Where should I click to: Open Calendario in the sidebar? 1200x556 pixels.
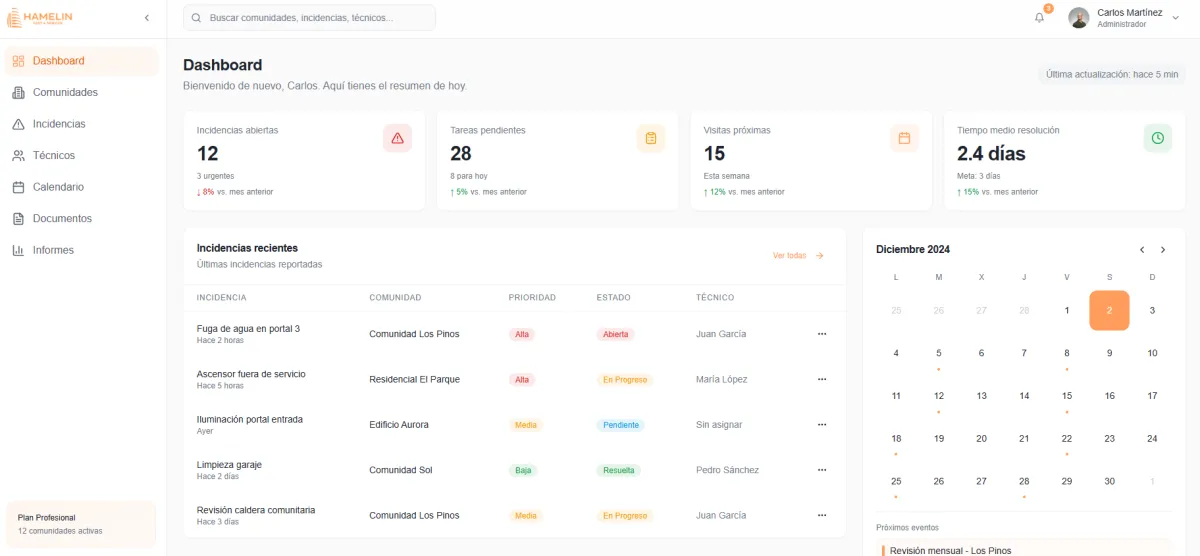tap(82, 187)
